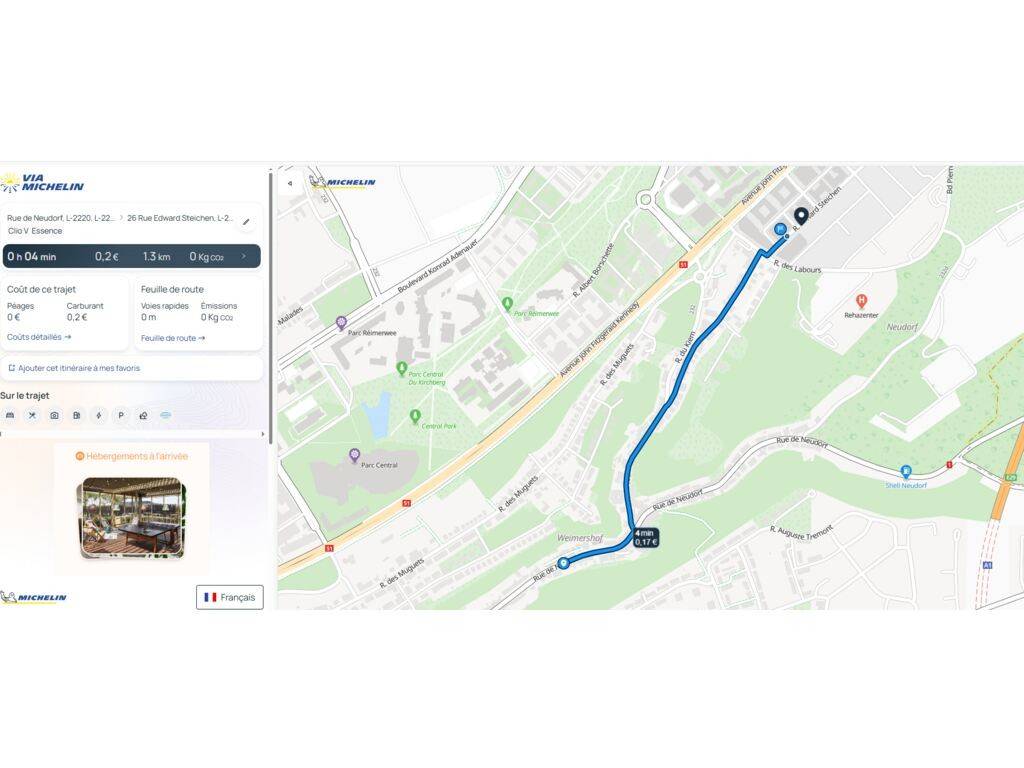Show restaurants along the route
Image resolution: width=1024 pixels, height=768 pixels.
coord(32,415)
